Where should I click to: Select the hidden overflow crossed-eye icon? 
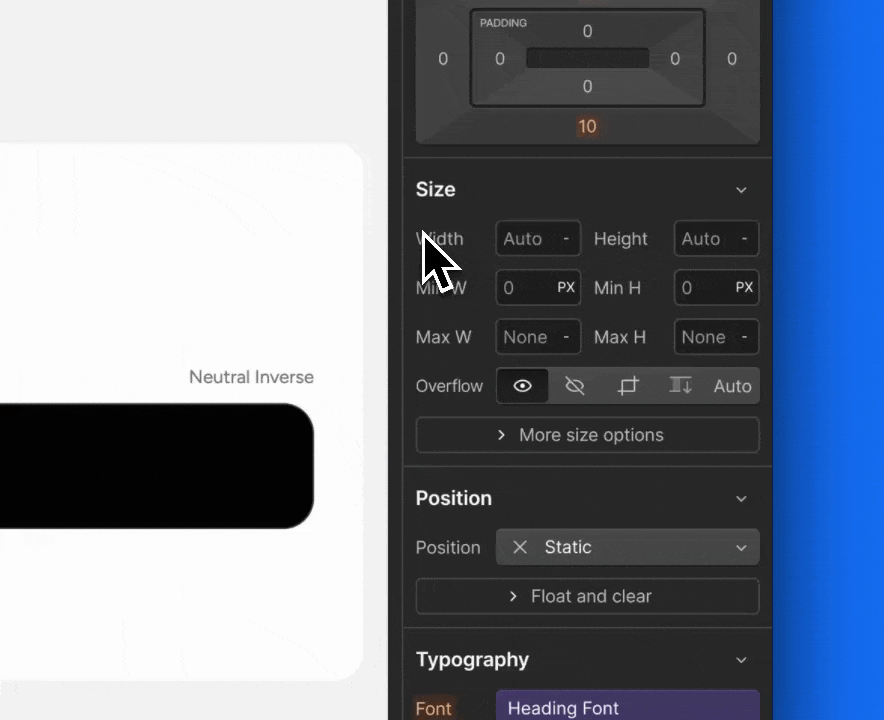click(574, 385)
